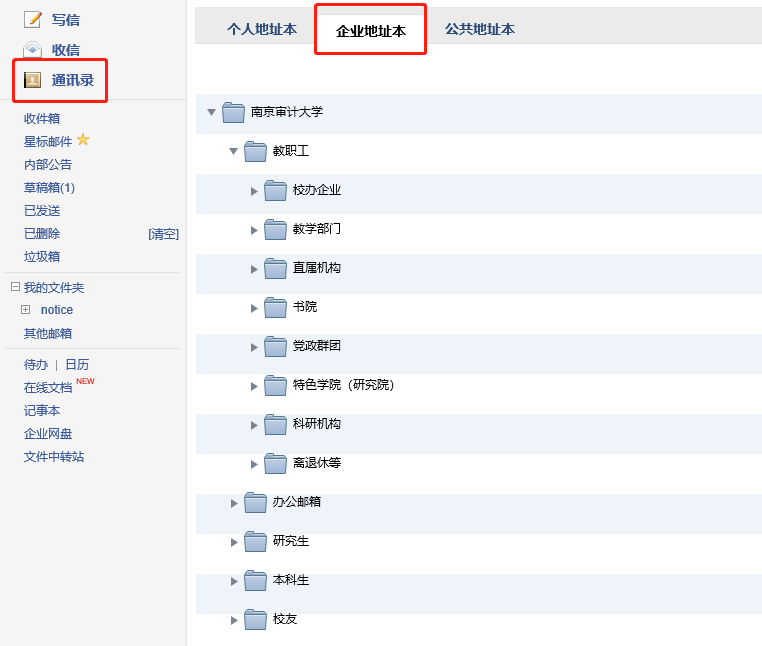This screenshot has width=762, height=646.
Task: Expand the 离退休等 node arrow
Action: pyautogui.click(x=254, y=464)
